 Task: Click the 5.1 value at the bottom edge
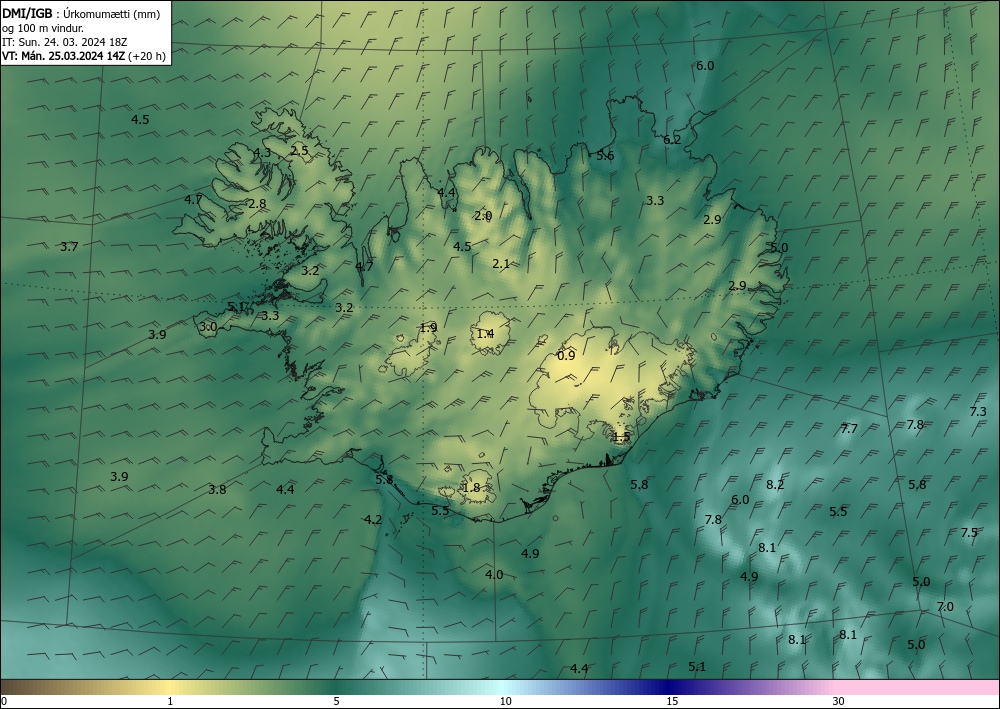698,666
